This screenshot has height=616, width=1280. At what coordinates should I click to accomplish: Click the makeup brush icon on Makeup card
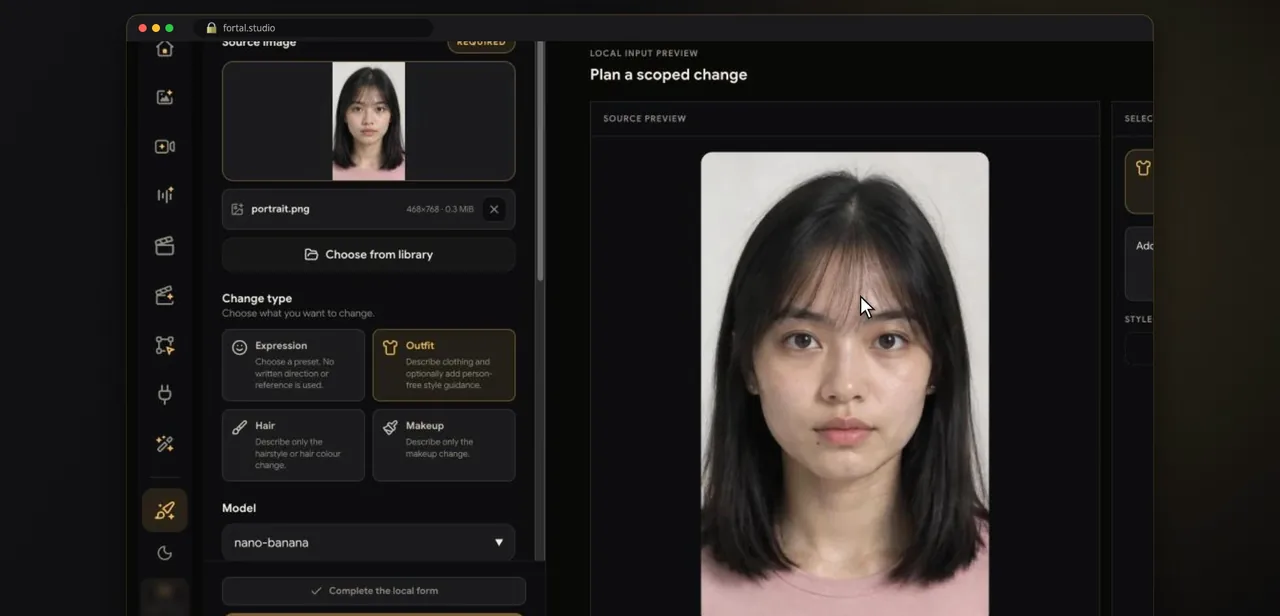tap(390, 427)
